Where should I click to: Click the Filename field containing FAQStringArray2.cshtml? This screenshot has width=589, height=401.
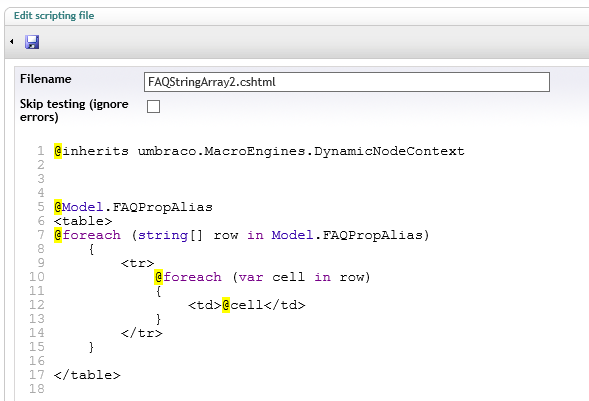click(x=347, y=82)
